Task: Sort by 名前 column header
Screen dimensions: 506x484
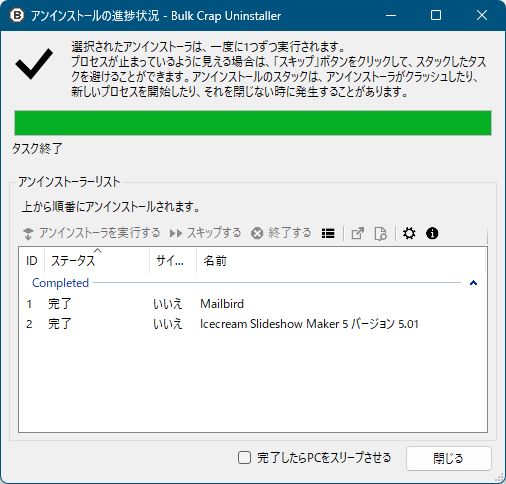Action: coord(341,260)
